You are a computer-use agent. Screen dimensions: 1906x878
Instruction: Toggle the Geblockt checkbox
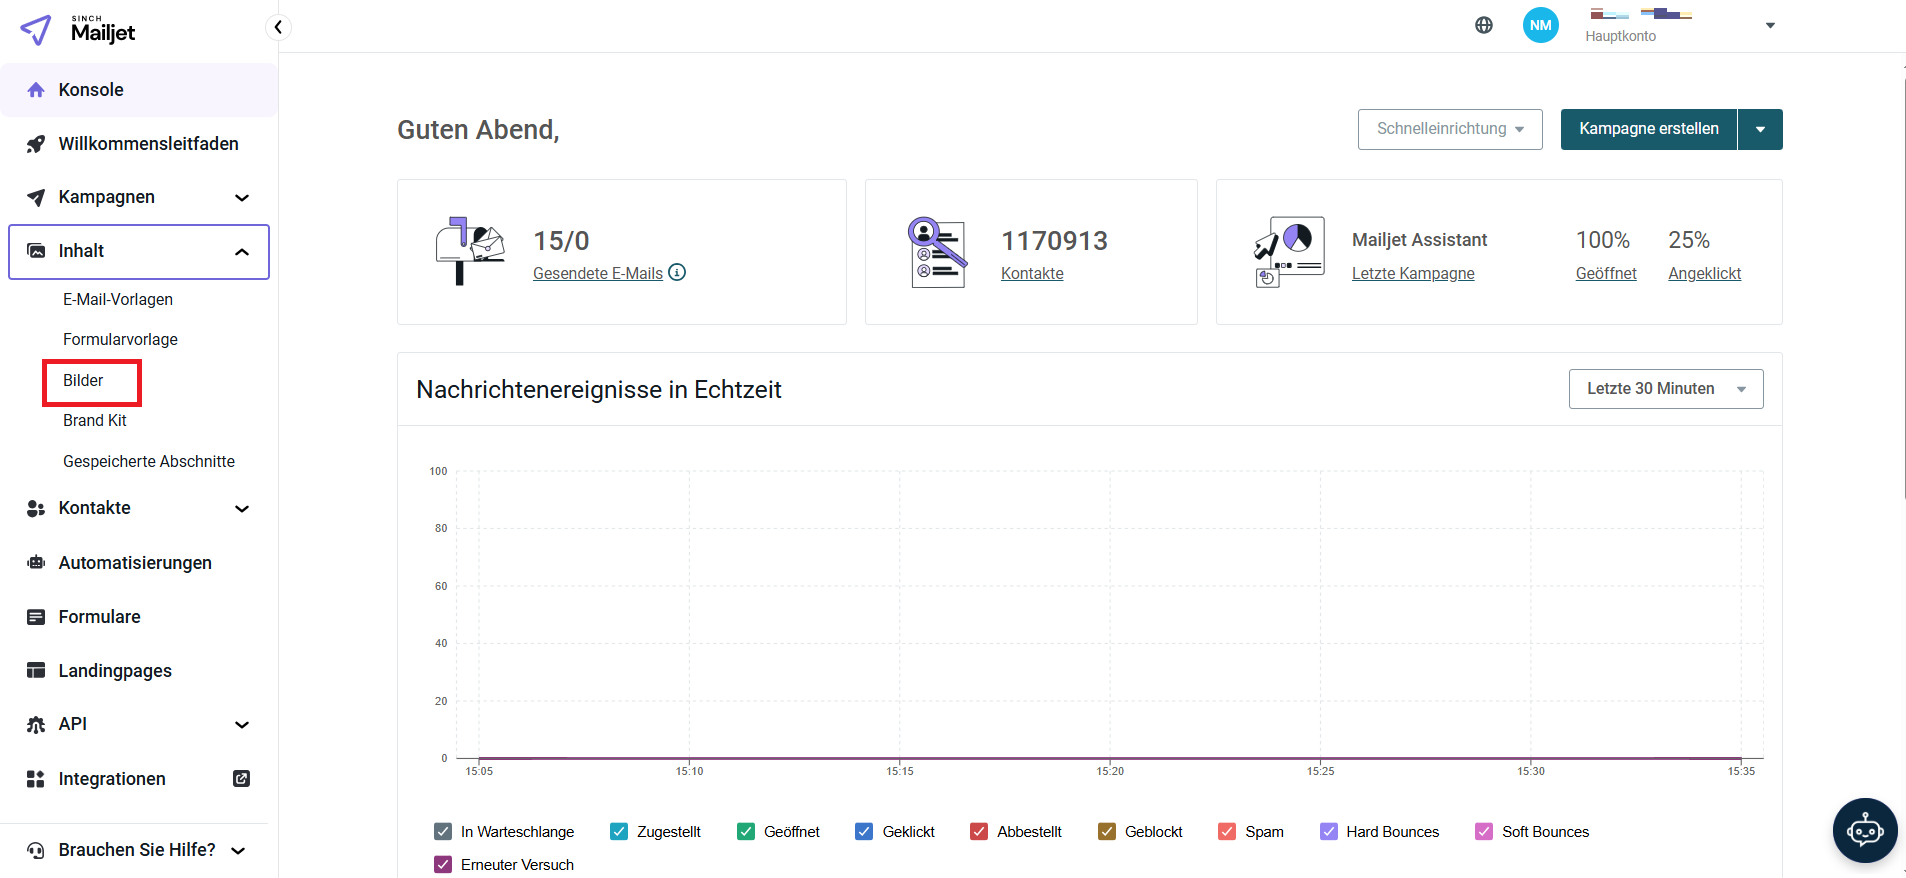point(1107,831)
